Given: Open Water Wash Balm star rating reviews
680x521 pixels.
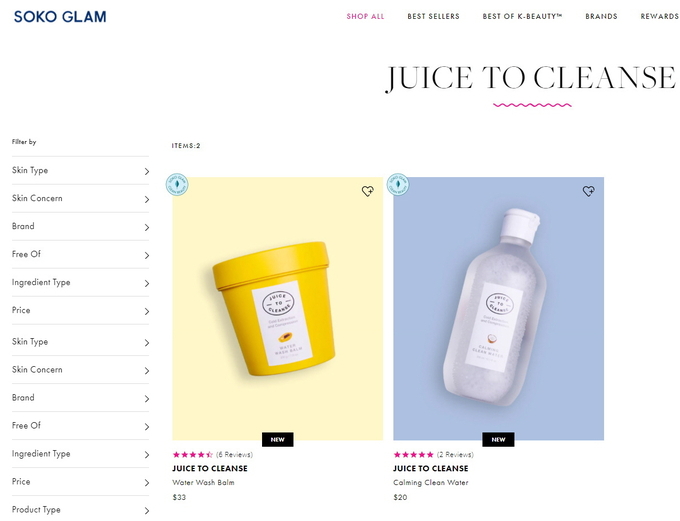Looking at the screenshot, I should 212,455.
